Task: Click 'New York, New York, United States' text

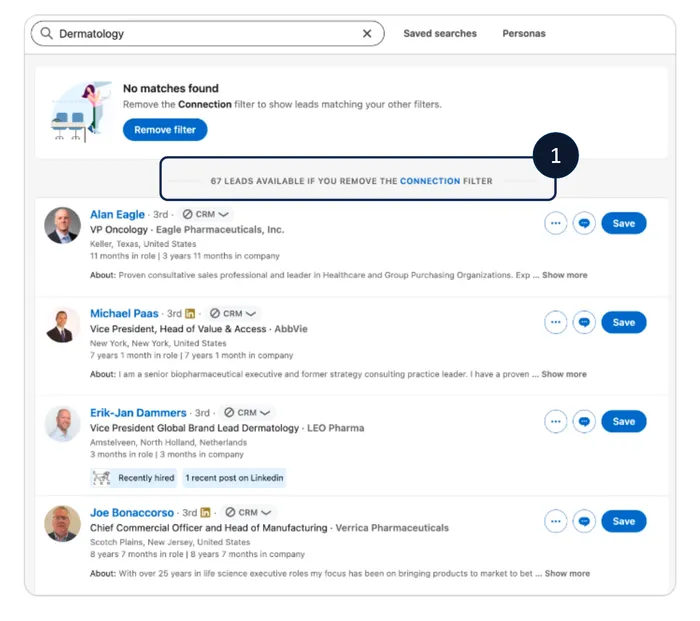Action: pyautogui.click(x=158, y=343)
